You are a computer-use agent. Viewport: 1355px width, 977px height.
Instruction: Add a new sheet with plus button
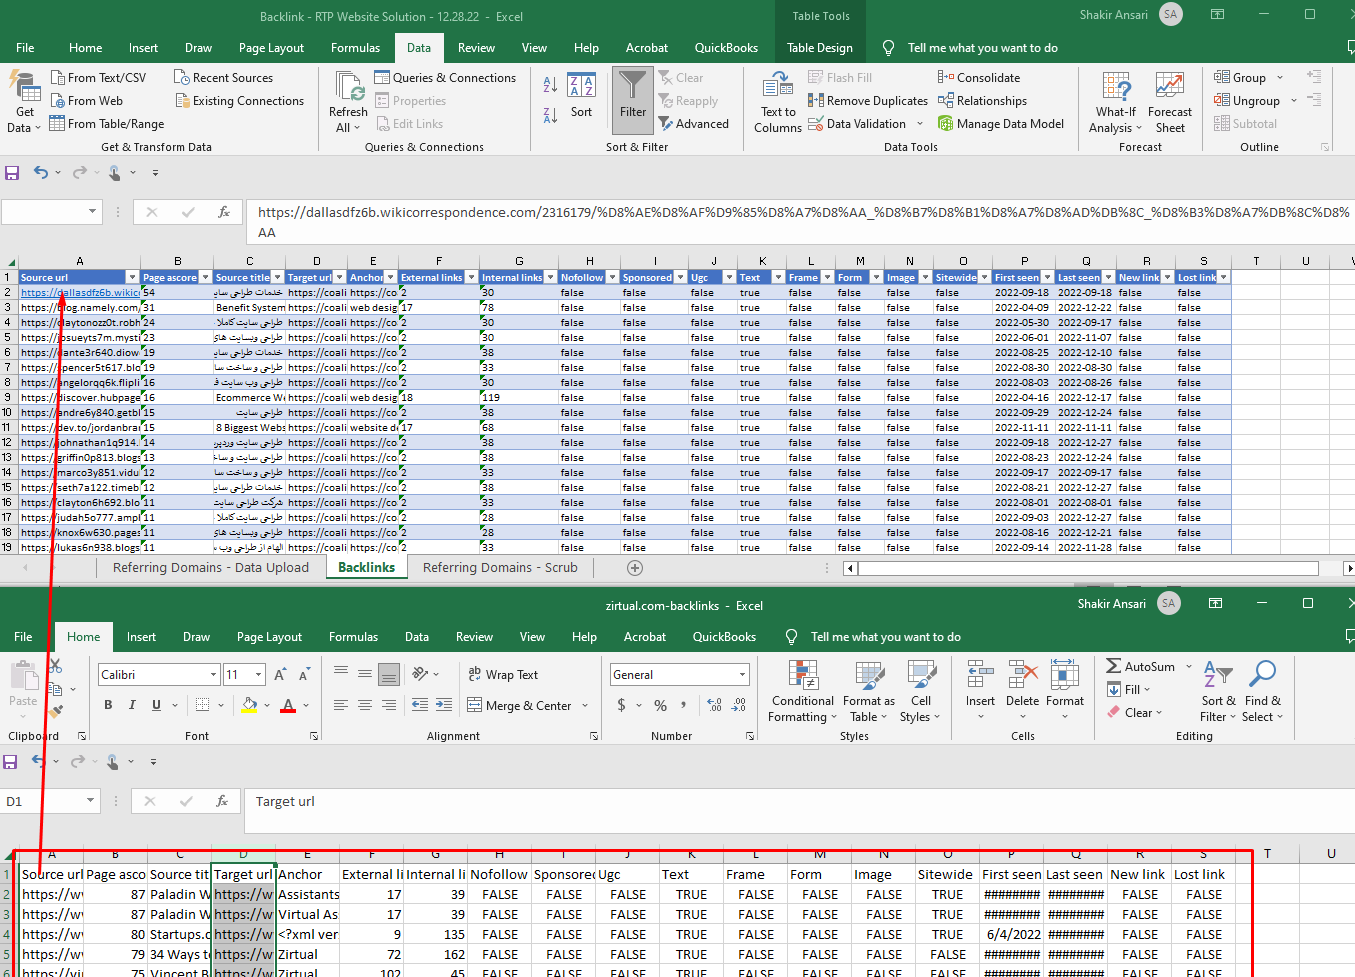[x=634, y=568]
